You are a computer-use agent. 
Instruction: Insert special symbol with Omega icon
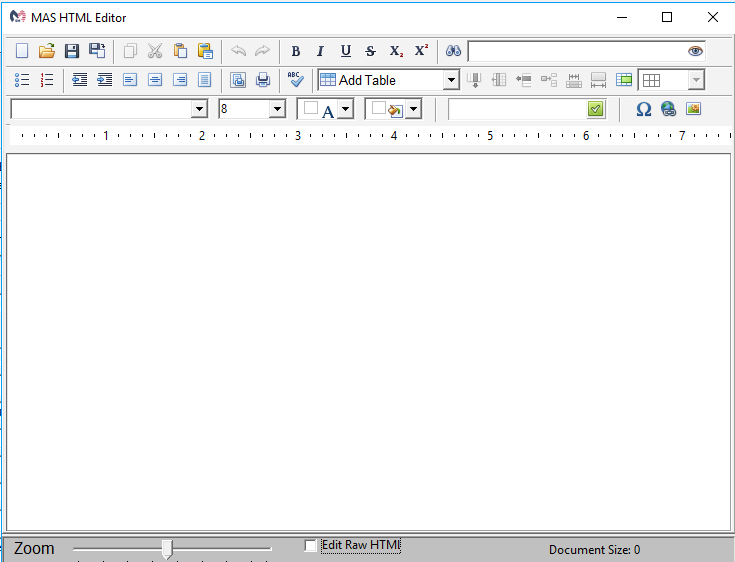(644, 109)
